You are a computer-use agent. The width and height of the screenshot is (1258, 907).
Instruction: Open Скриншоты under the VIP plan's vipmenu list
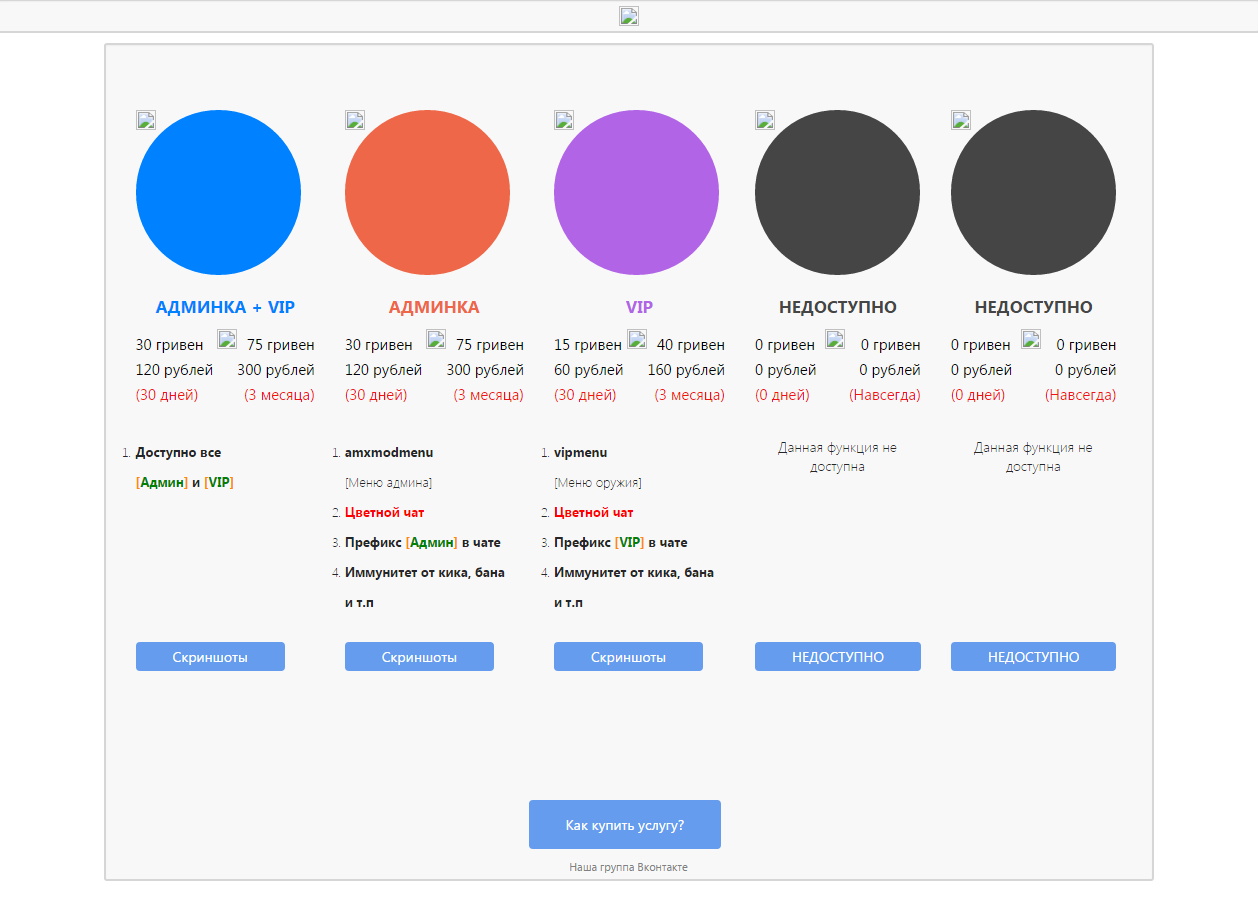628,657
